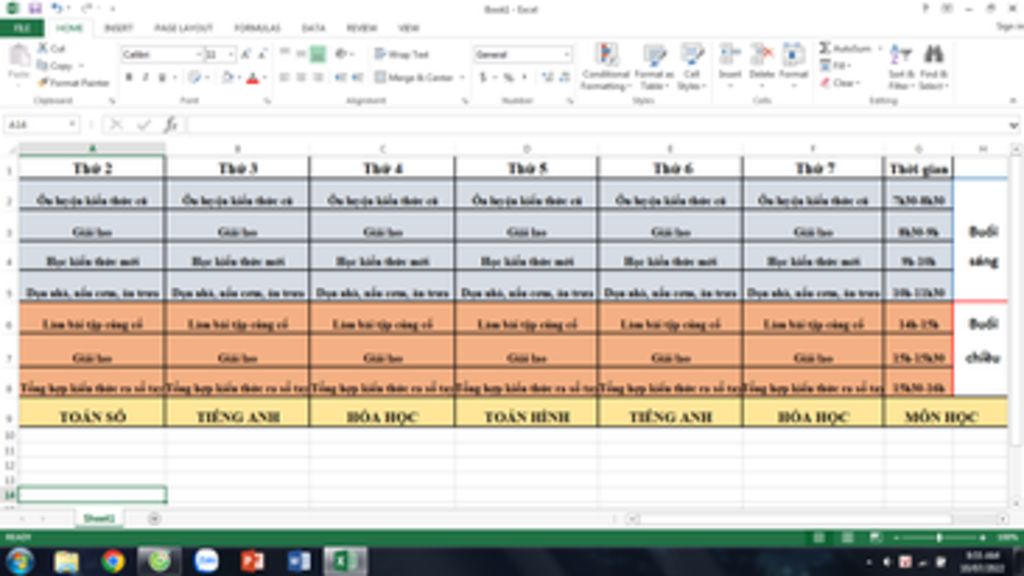Click the horizontal scrollbar
Viewport: 1024px width, 576px height.
pos(797,519)
